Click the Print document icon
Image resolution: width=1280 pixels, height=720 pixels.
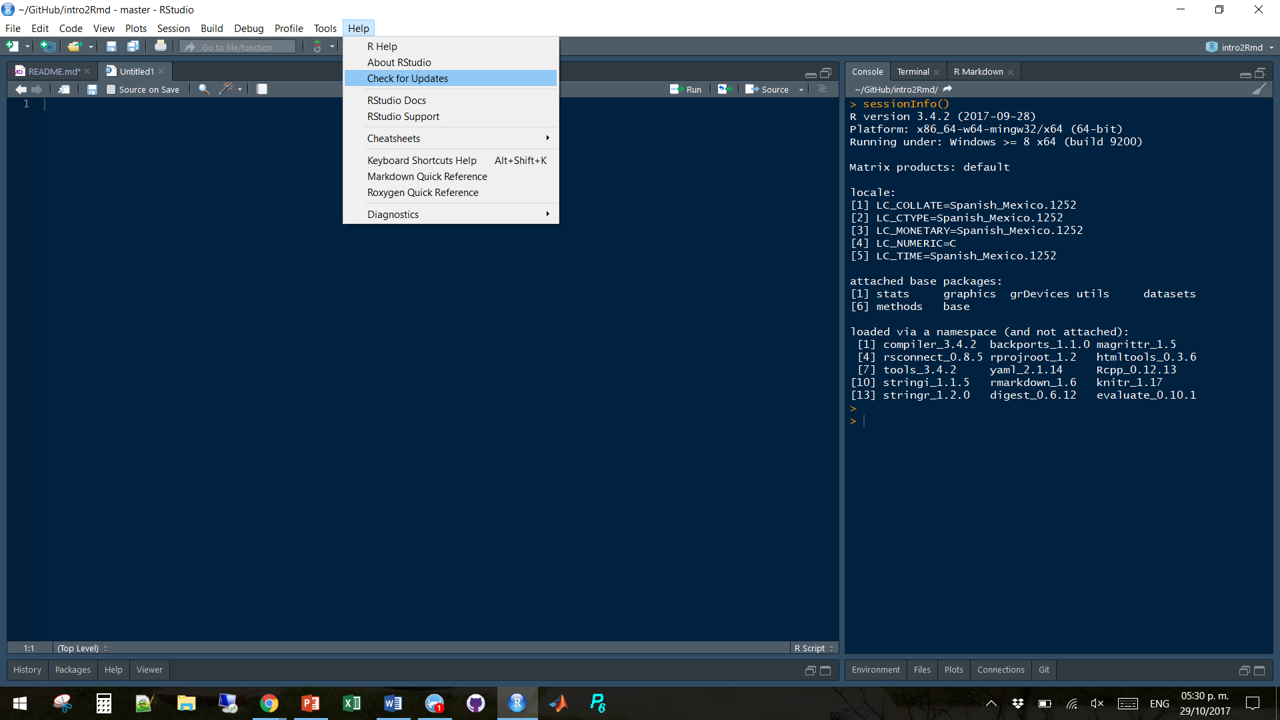160,47
